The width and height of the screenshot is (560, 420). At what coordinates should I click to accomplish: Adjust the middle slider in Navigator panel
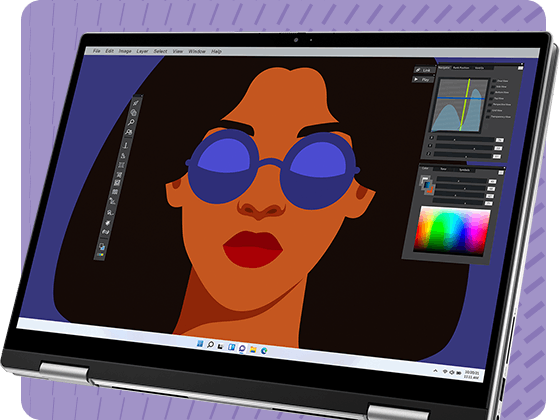(x=464, y=147)
